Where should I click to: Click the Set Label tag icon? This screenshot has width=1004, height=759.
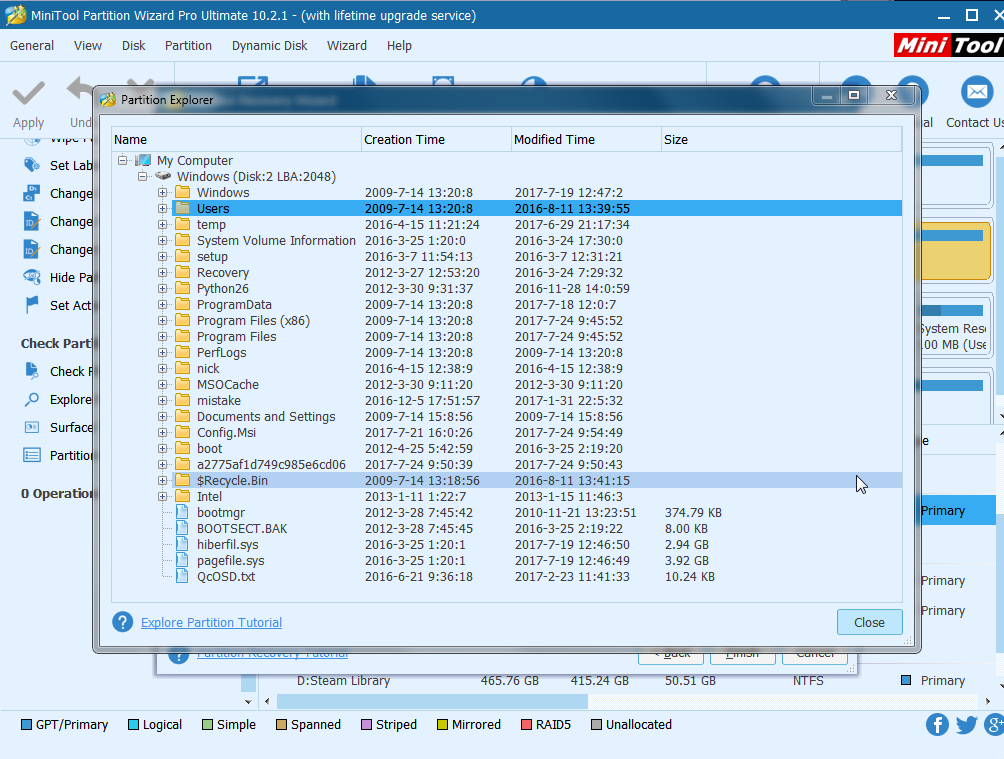(31, 165)
